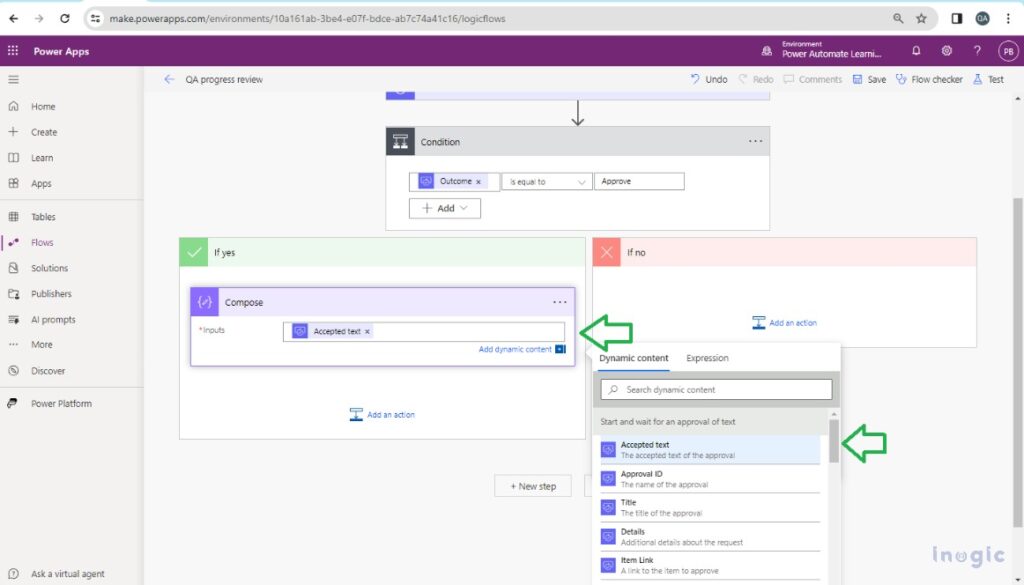
Task: Add an action in the If no branch
Action: click(x=785, y=322)
